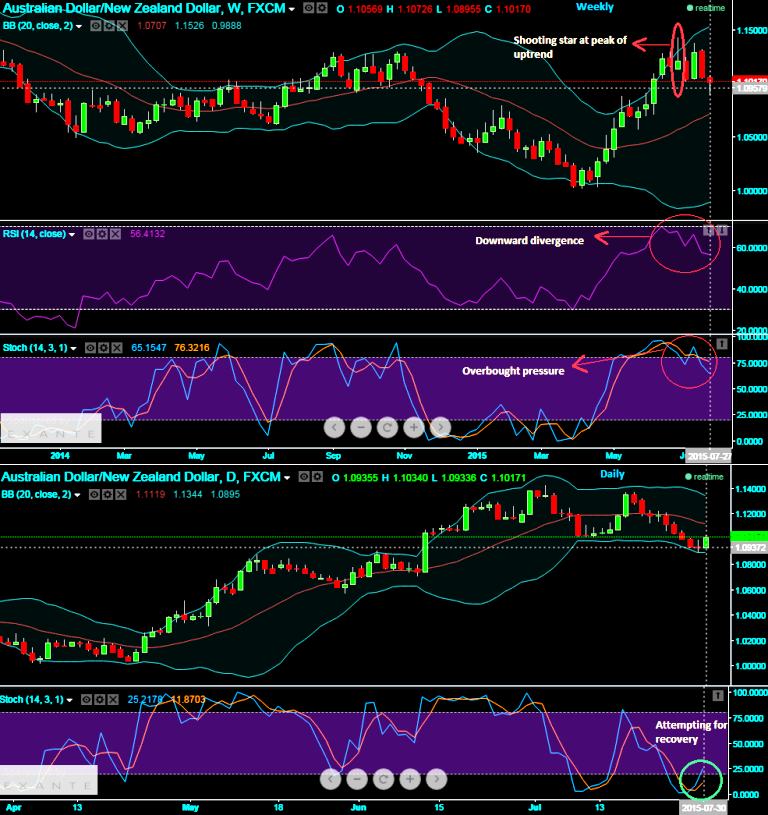The image size is (768, 815).
Task: Move daily Stoch pane up with arrow icon
Action: tap(718, 695)
